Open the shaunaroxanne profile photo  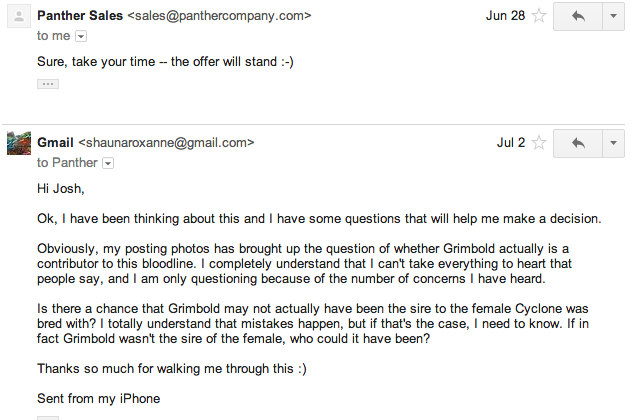point(19,143)
